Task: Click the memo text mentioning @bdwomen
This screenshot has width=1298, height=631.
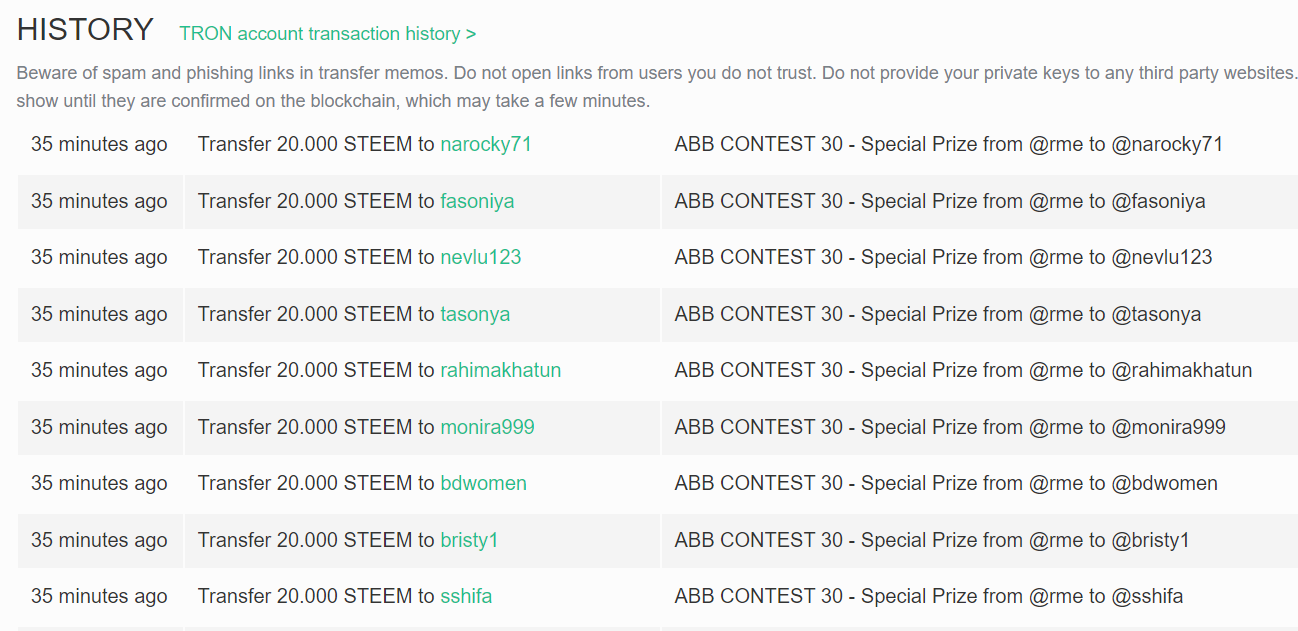Action: click(946, 483)
